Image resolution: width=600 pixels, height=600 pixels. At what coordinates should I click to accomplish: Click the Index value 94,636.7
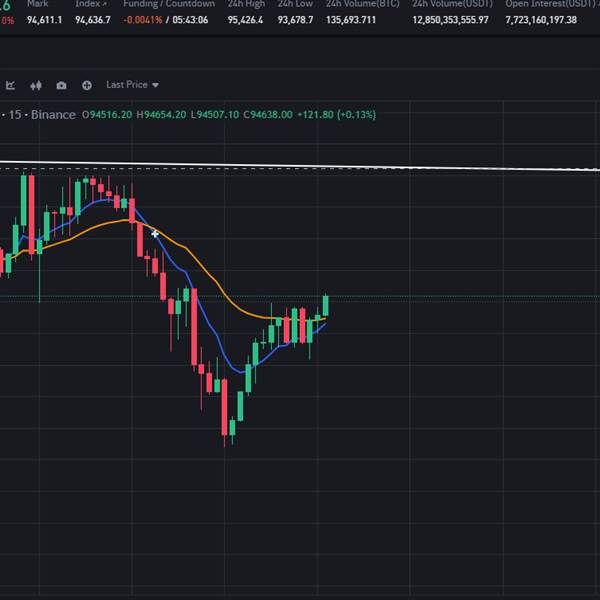coord(93,20)
